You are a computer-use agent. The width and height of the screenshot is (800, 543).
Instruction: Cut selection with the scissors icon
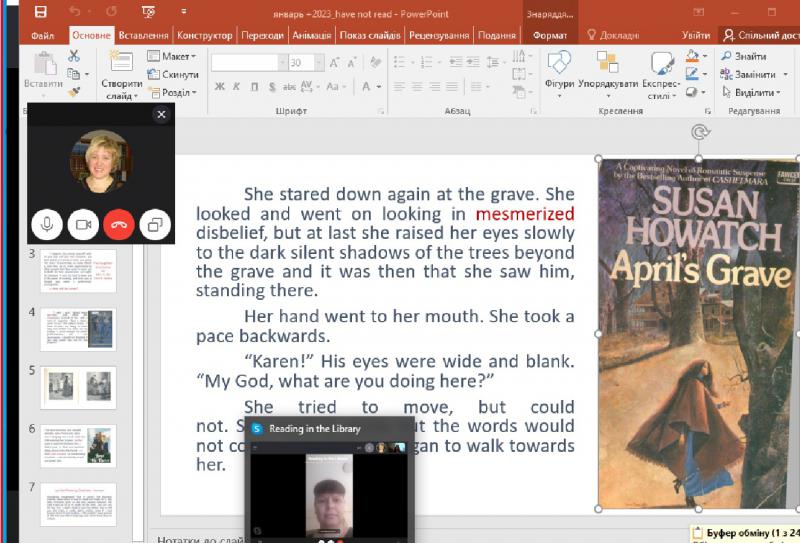tap(74, 56)
